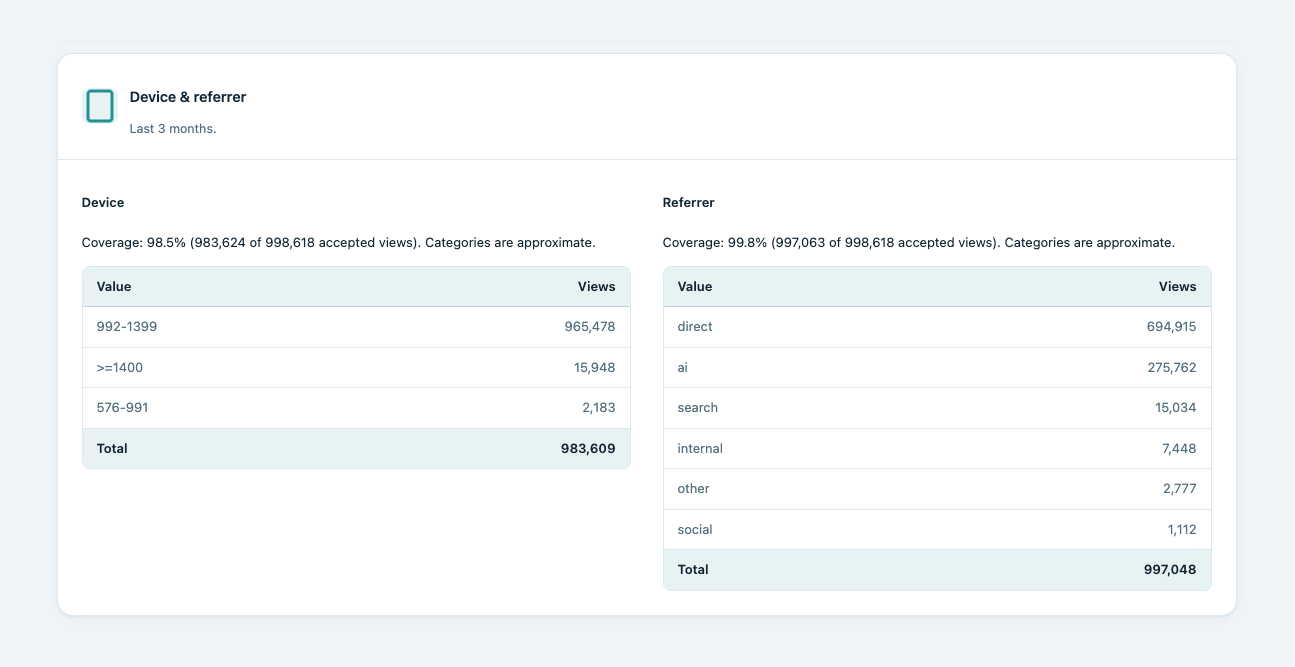Select the 'search' referrer row label
1295x667 pixels.
point(698,407)
